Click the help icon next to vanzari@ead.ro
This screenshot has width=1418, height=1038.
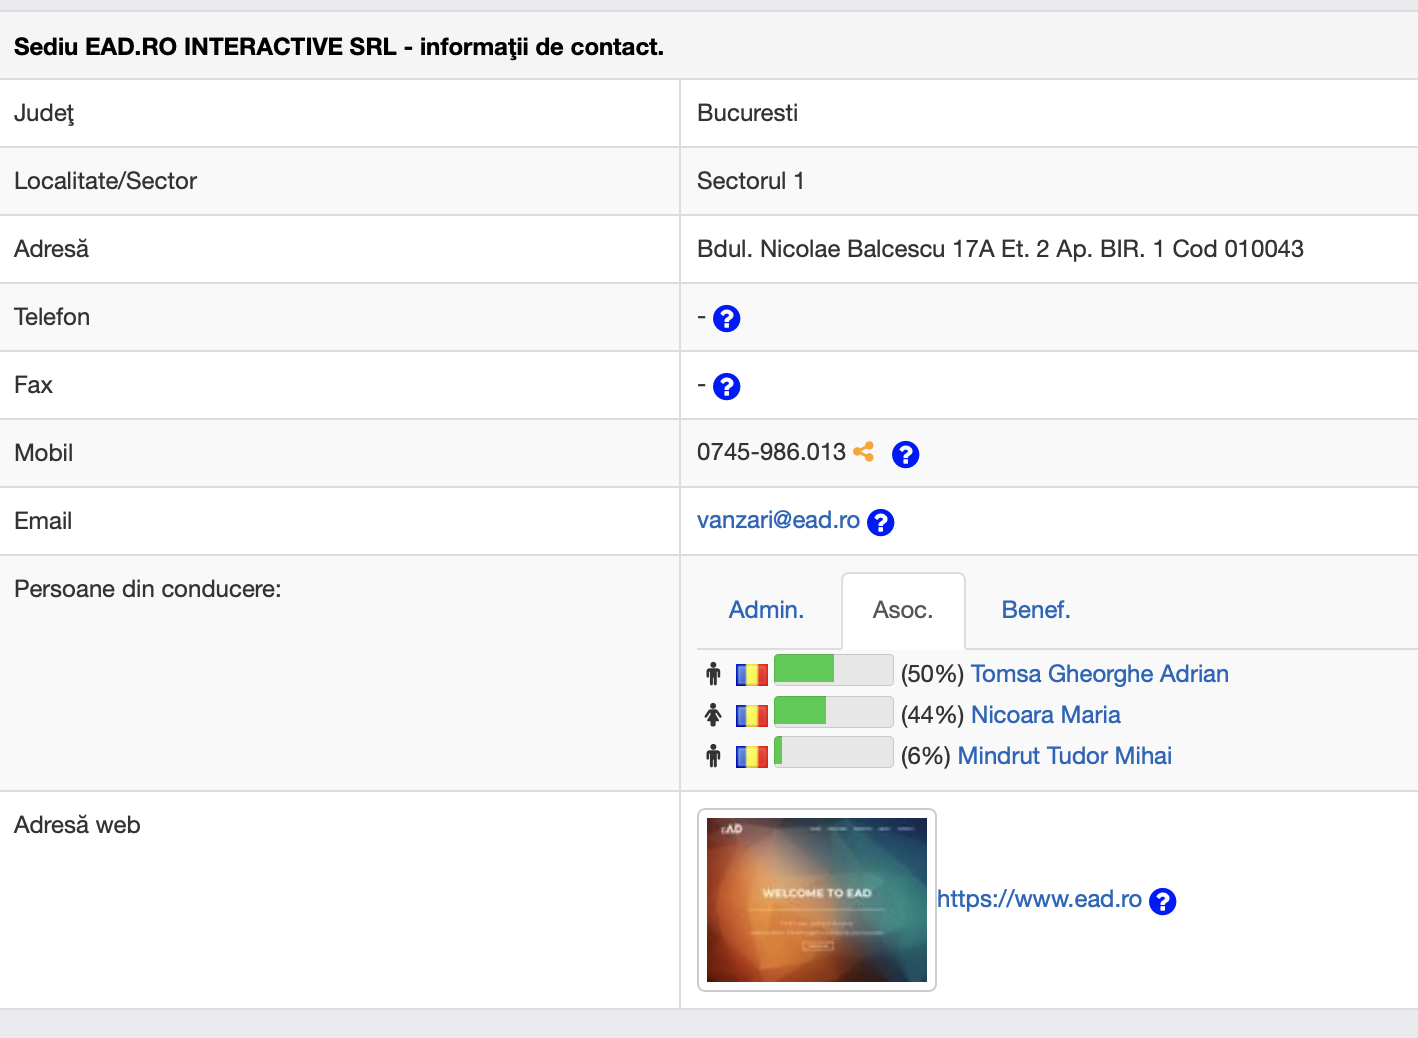880,523
